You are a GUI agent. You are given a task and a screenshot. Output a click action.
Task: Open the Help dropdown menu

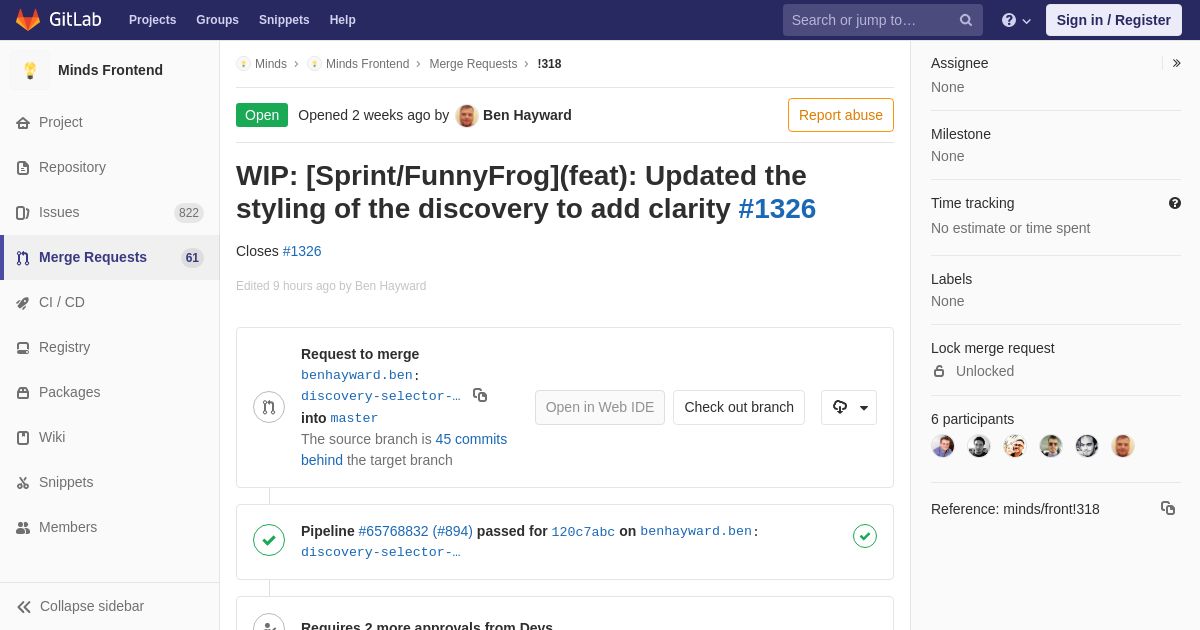pos(1016,20)
